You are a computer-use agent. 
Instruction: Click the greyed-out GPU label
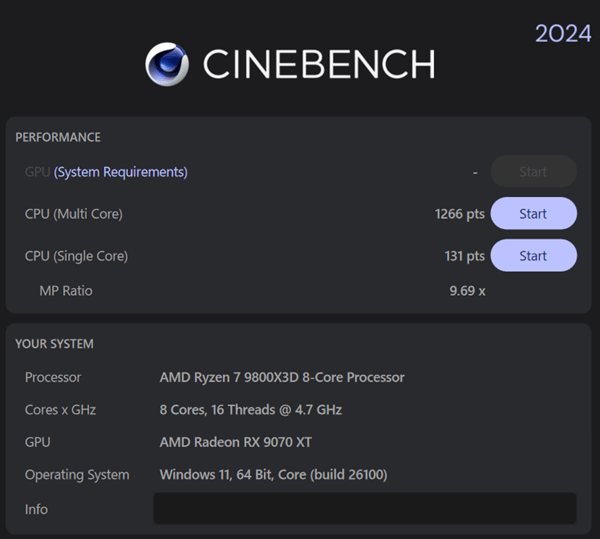[x=38, y=172]
